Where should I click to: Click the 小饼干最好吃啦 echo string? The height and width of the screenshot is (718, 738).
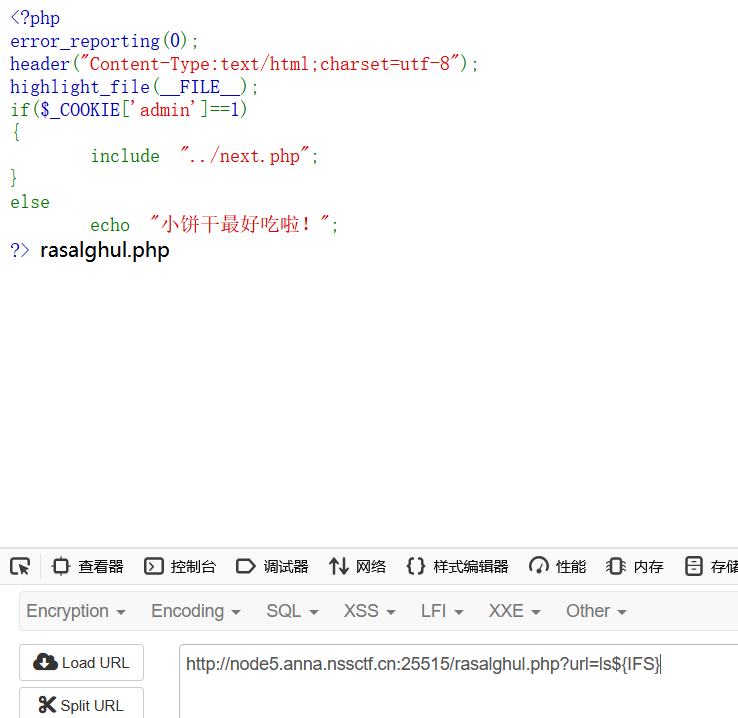pyautogui.click(x=240, y=224)
